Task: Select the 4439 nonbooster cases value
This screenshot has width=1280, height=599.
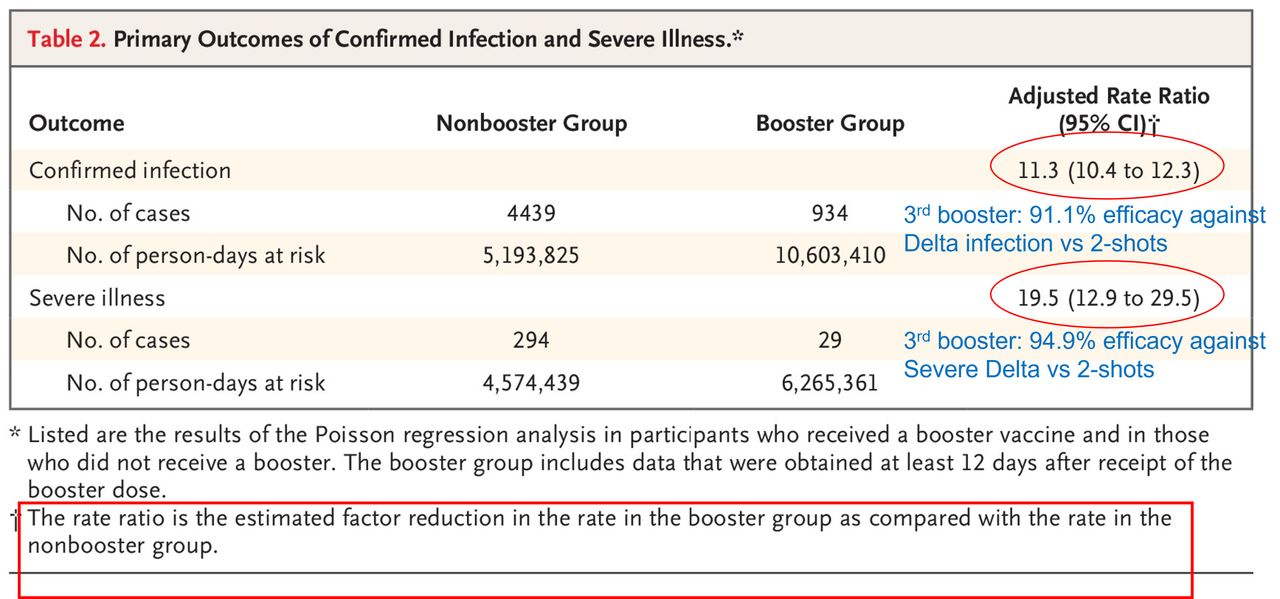Action: pyautogui.click(x=531, y=213)
